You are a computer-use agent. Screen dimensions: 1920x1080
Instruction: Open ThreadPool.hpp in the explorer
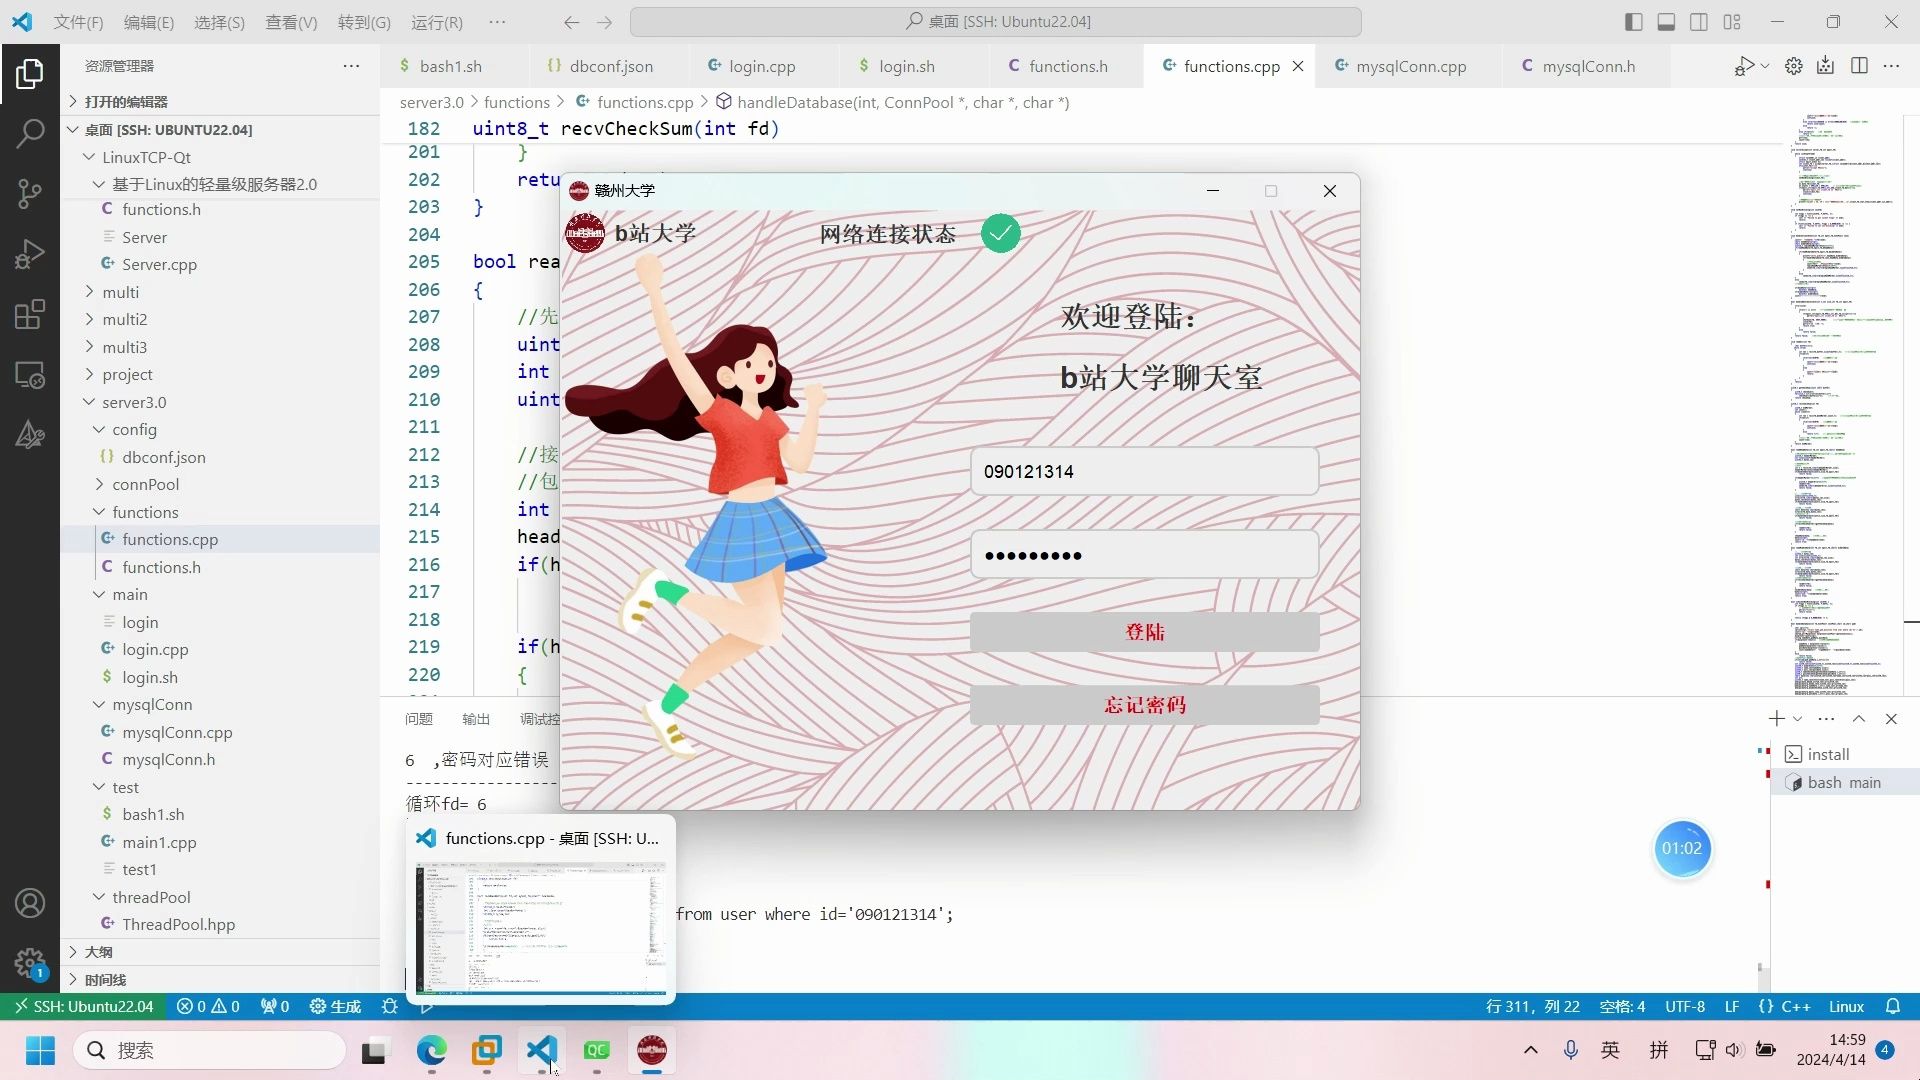click(178, 924)
